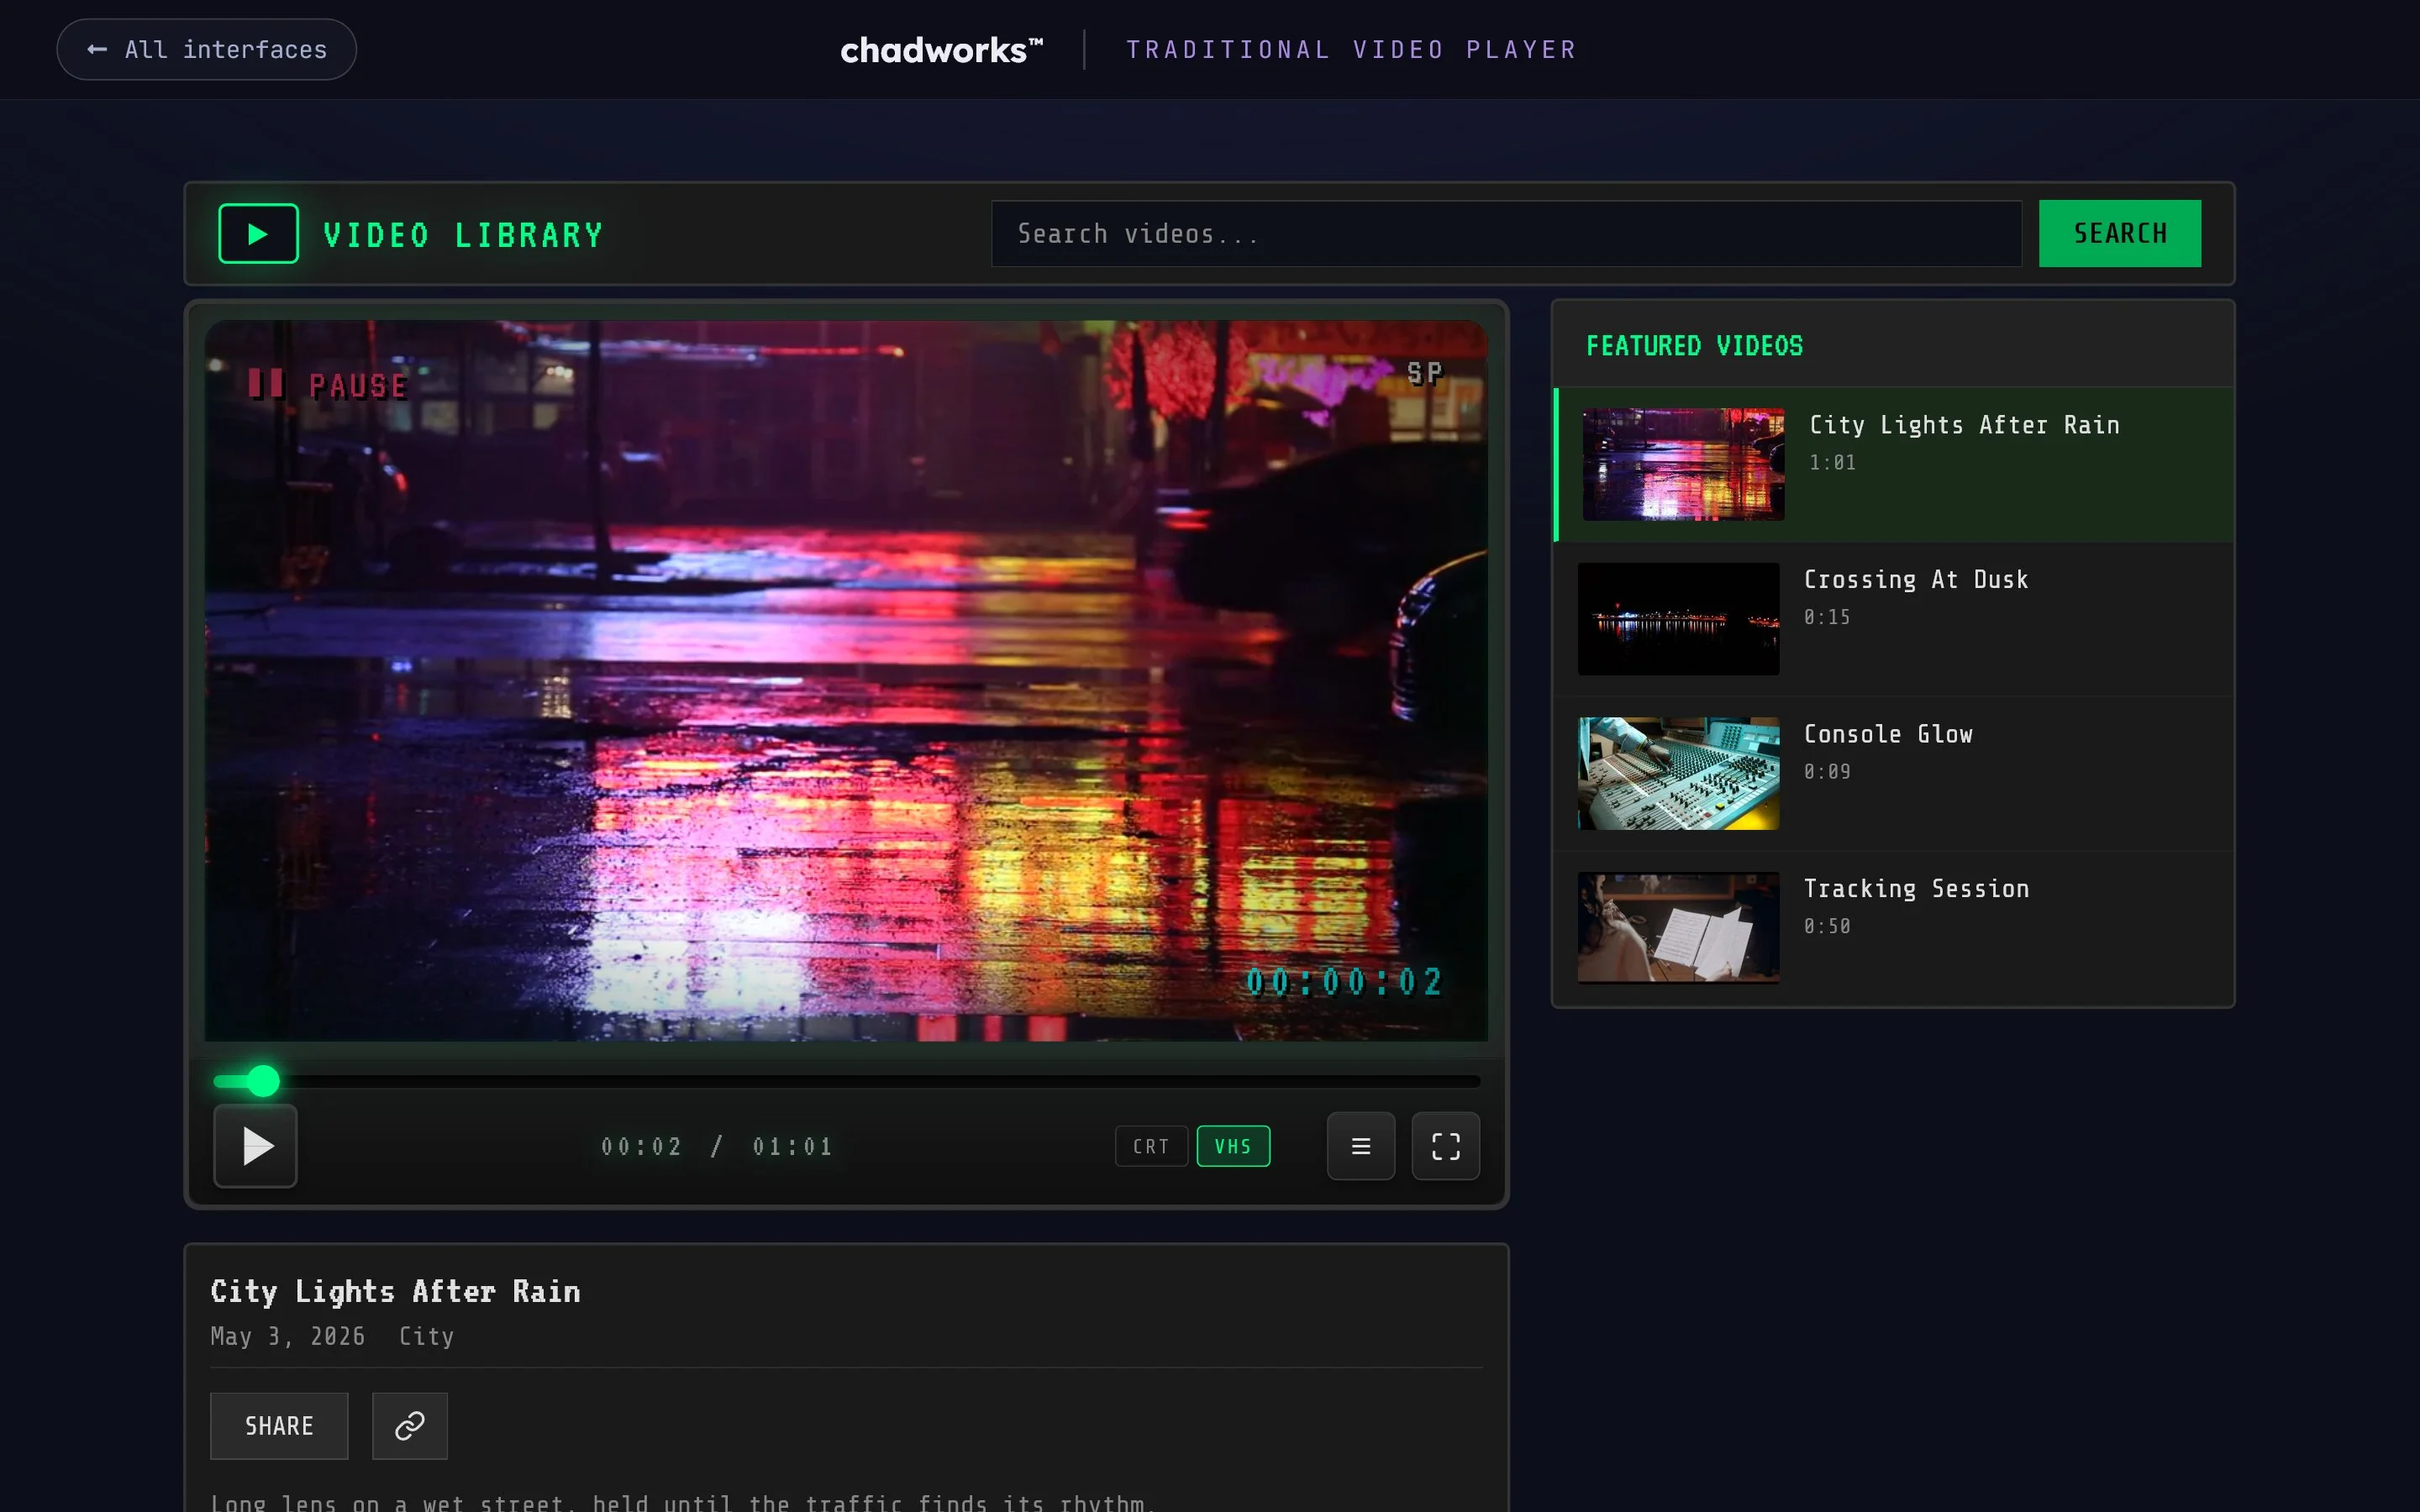2420x1512 pixels.
Task: Click the 00:02 / 01:01 time readout
Action: tap(717, 1146)
